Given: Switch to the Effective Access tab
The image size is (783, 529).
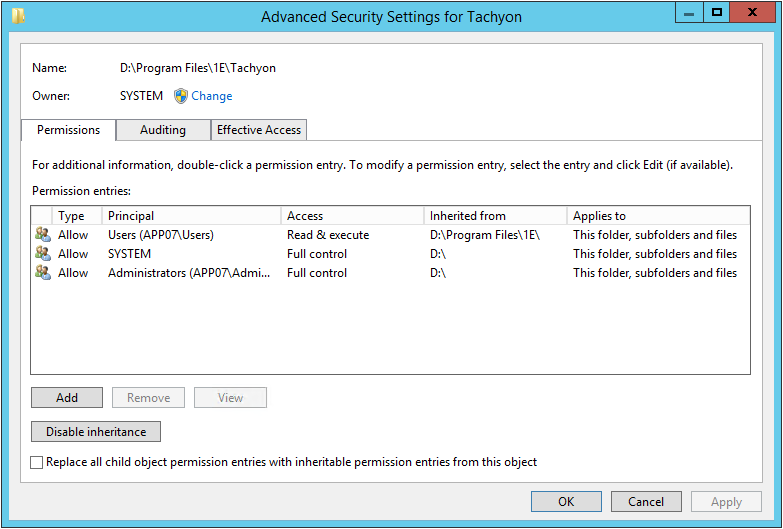Looking at the screenshot, I should (259, 130).
